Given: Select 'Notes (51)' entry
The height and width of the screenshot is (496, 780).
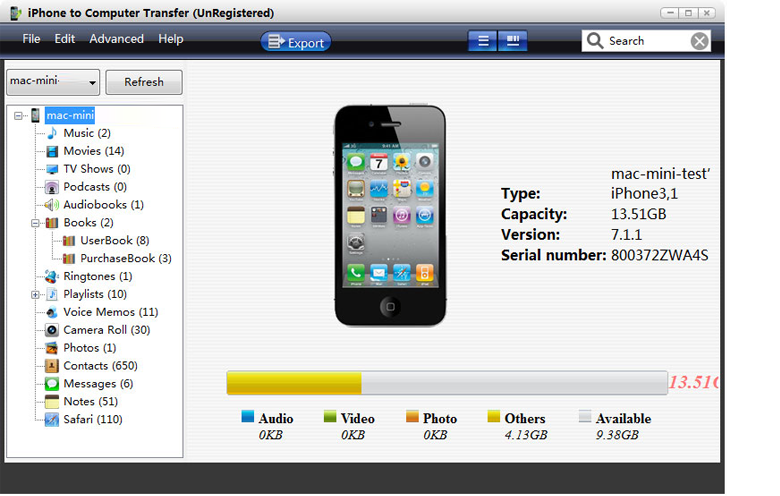Looking at the screenshot, I should 91,402.
